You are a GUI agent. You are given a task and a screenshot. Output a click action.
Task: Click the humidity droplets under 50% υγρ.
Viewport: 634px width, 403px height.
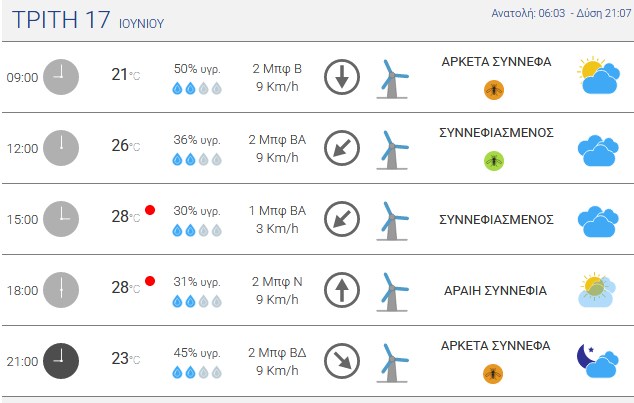pyautogui.click(x=197, y=88)
